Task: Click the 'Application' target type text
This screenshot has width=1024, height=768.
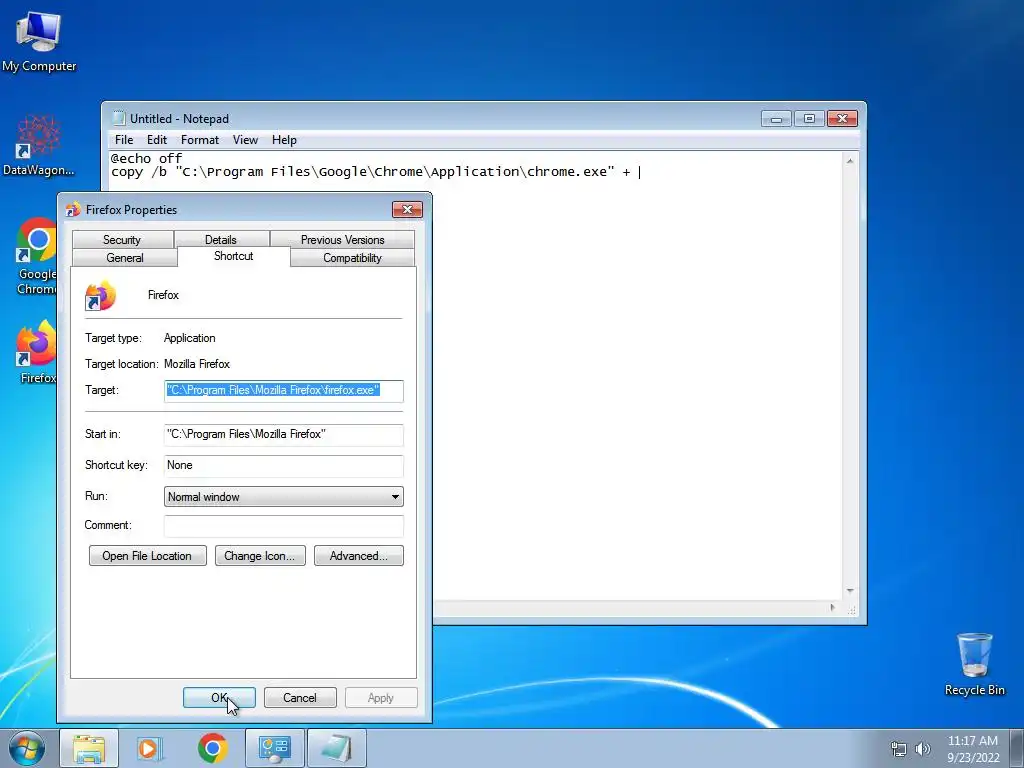Action: 189,338
